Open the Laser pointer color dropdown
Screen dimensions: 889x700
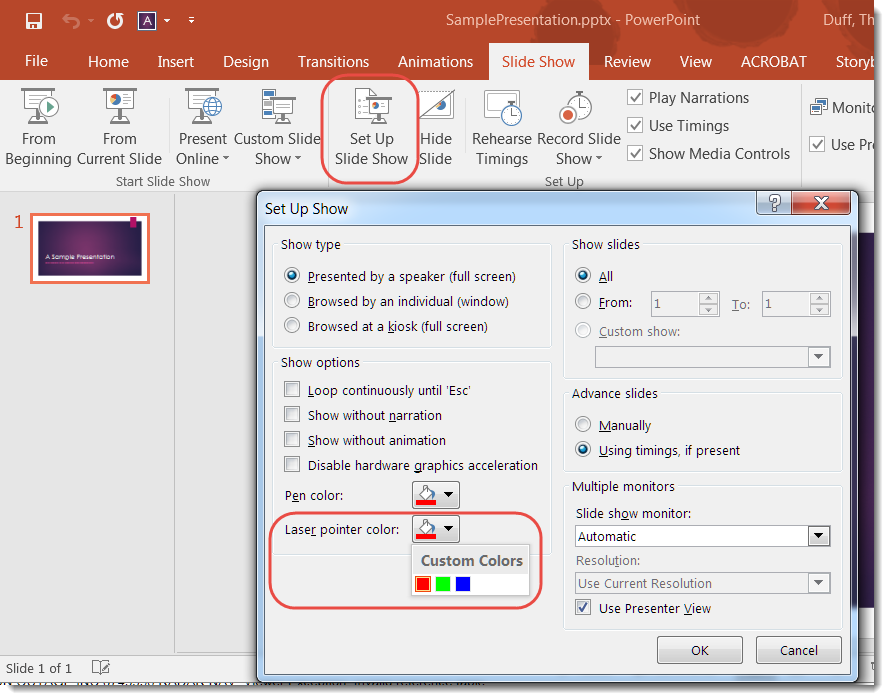tap(446, 529)
